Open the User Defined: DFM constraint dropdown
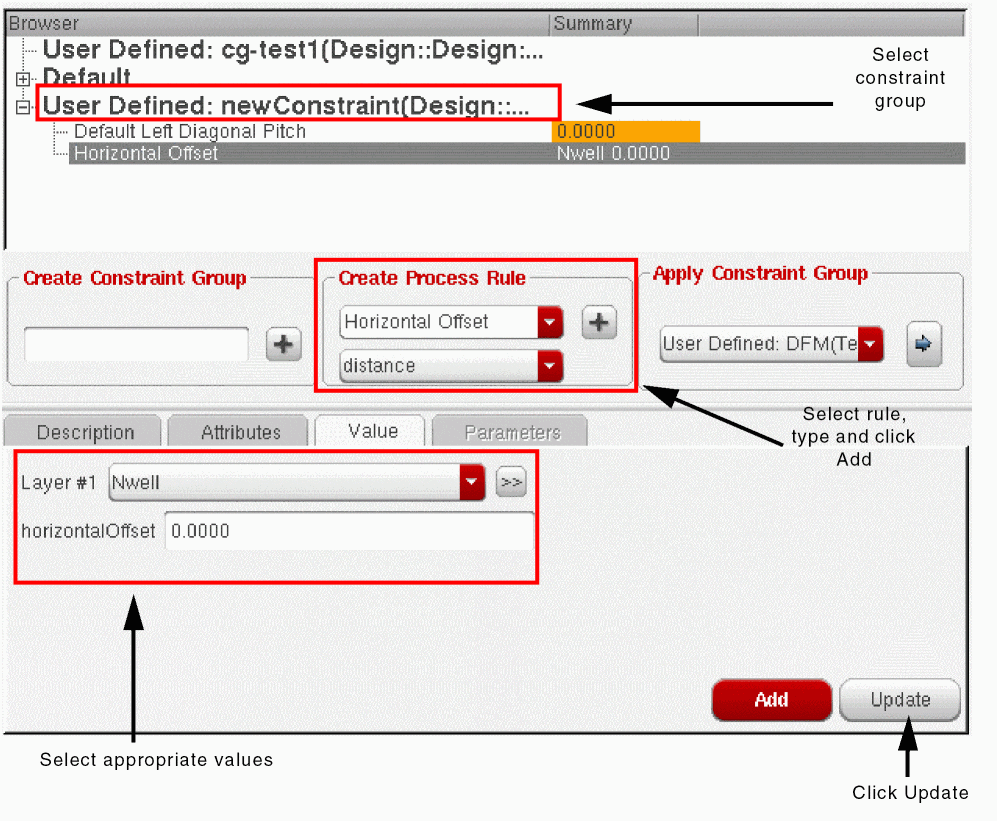 click(x=871, y=344)
